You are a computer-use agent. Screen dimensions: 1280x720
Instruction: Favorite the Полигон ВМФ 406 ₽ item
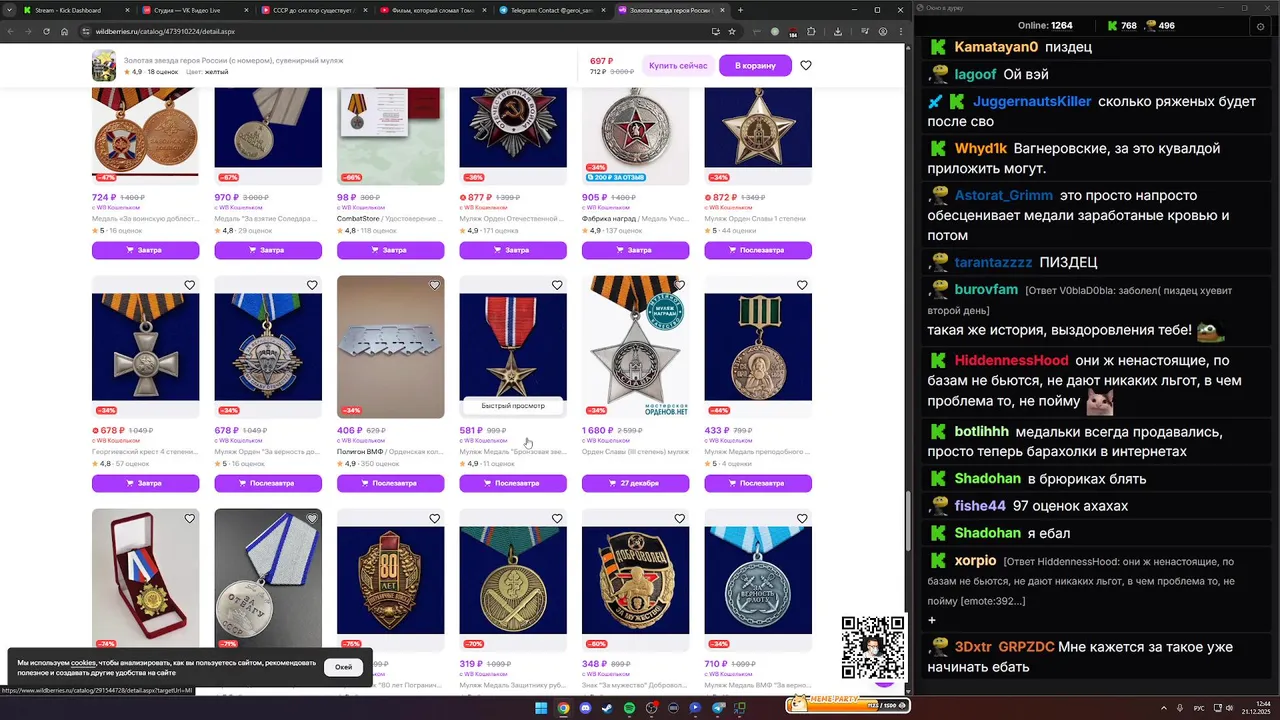coord(434,285)
